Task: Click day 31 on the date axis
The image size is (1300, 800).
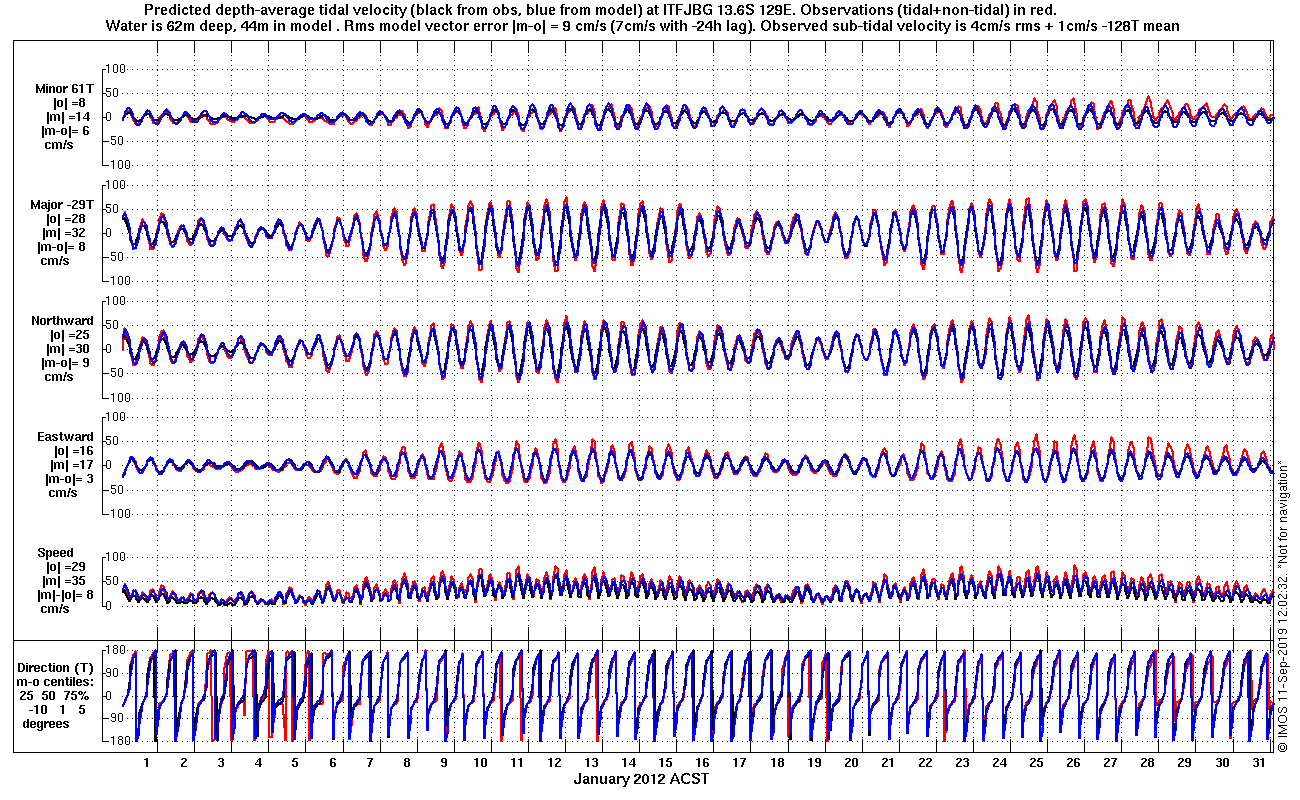Action: click(x=1259, y=762)
